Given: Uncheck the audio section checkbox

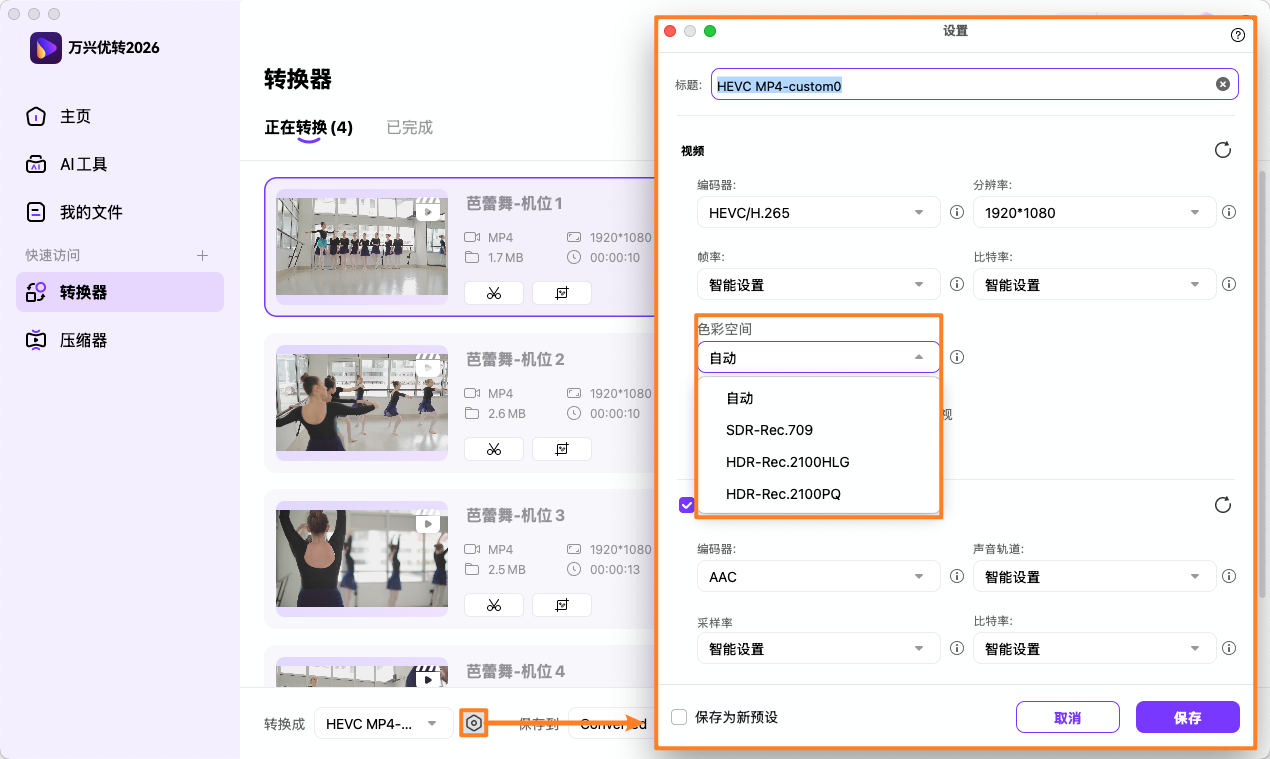Looking at the screenshot, I should point(687,505).
